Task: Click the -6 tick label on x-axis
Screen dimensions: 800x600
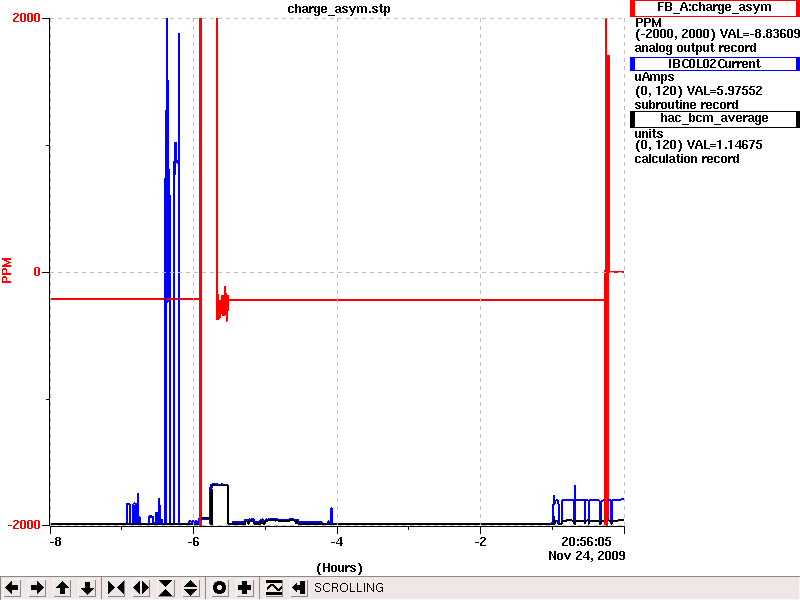Action: point(193,542)
